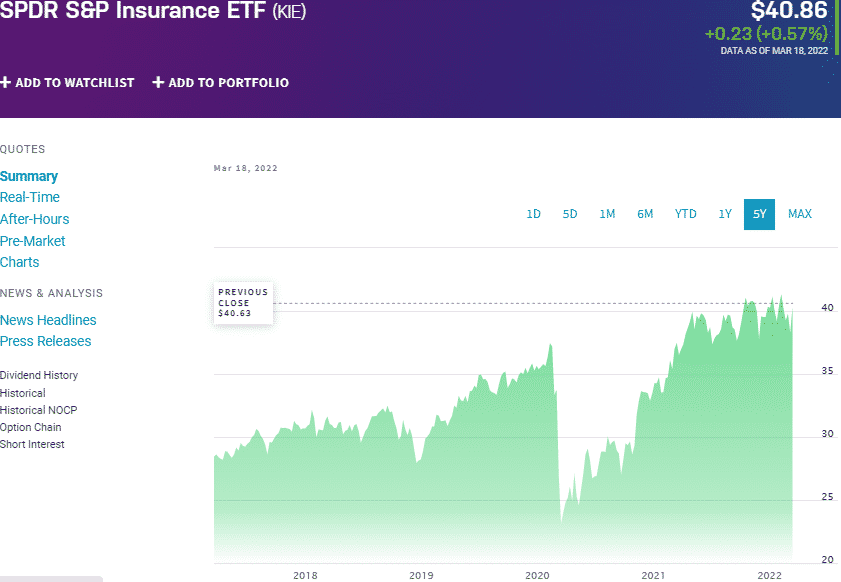Check Pre-Market trading activity
This screenshot has width=841, height=582.
33,241
